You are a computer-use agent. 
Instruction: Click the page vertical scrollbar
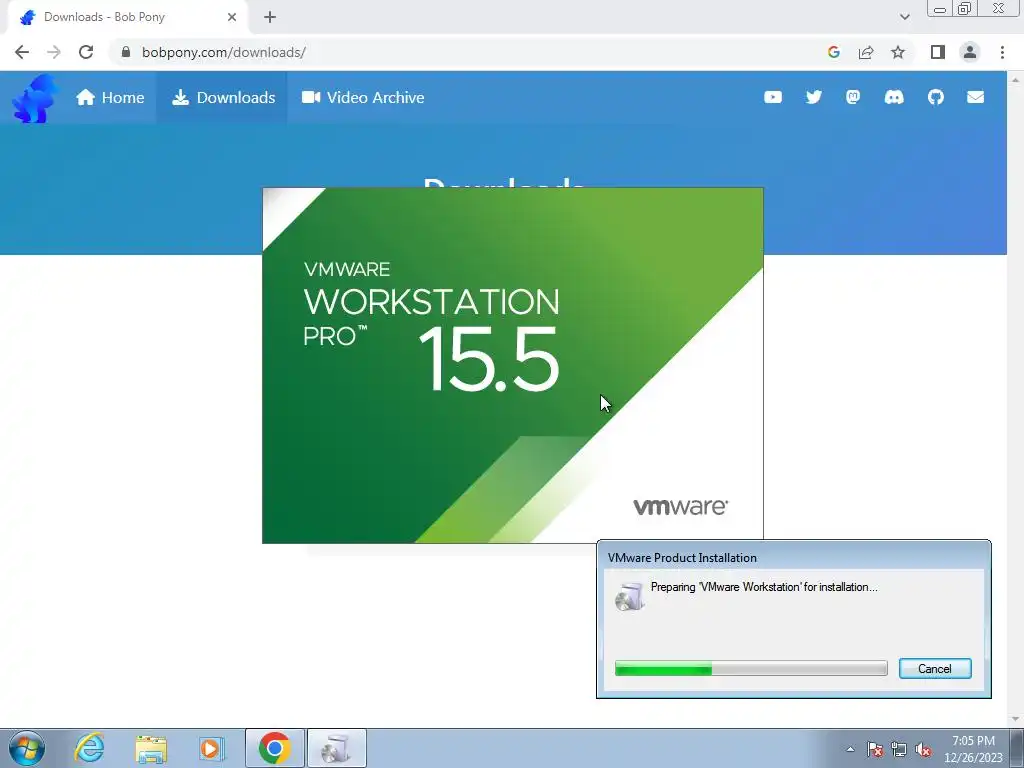(x=1015, y=399)
